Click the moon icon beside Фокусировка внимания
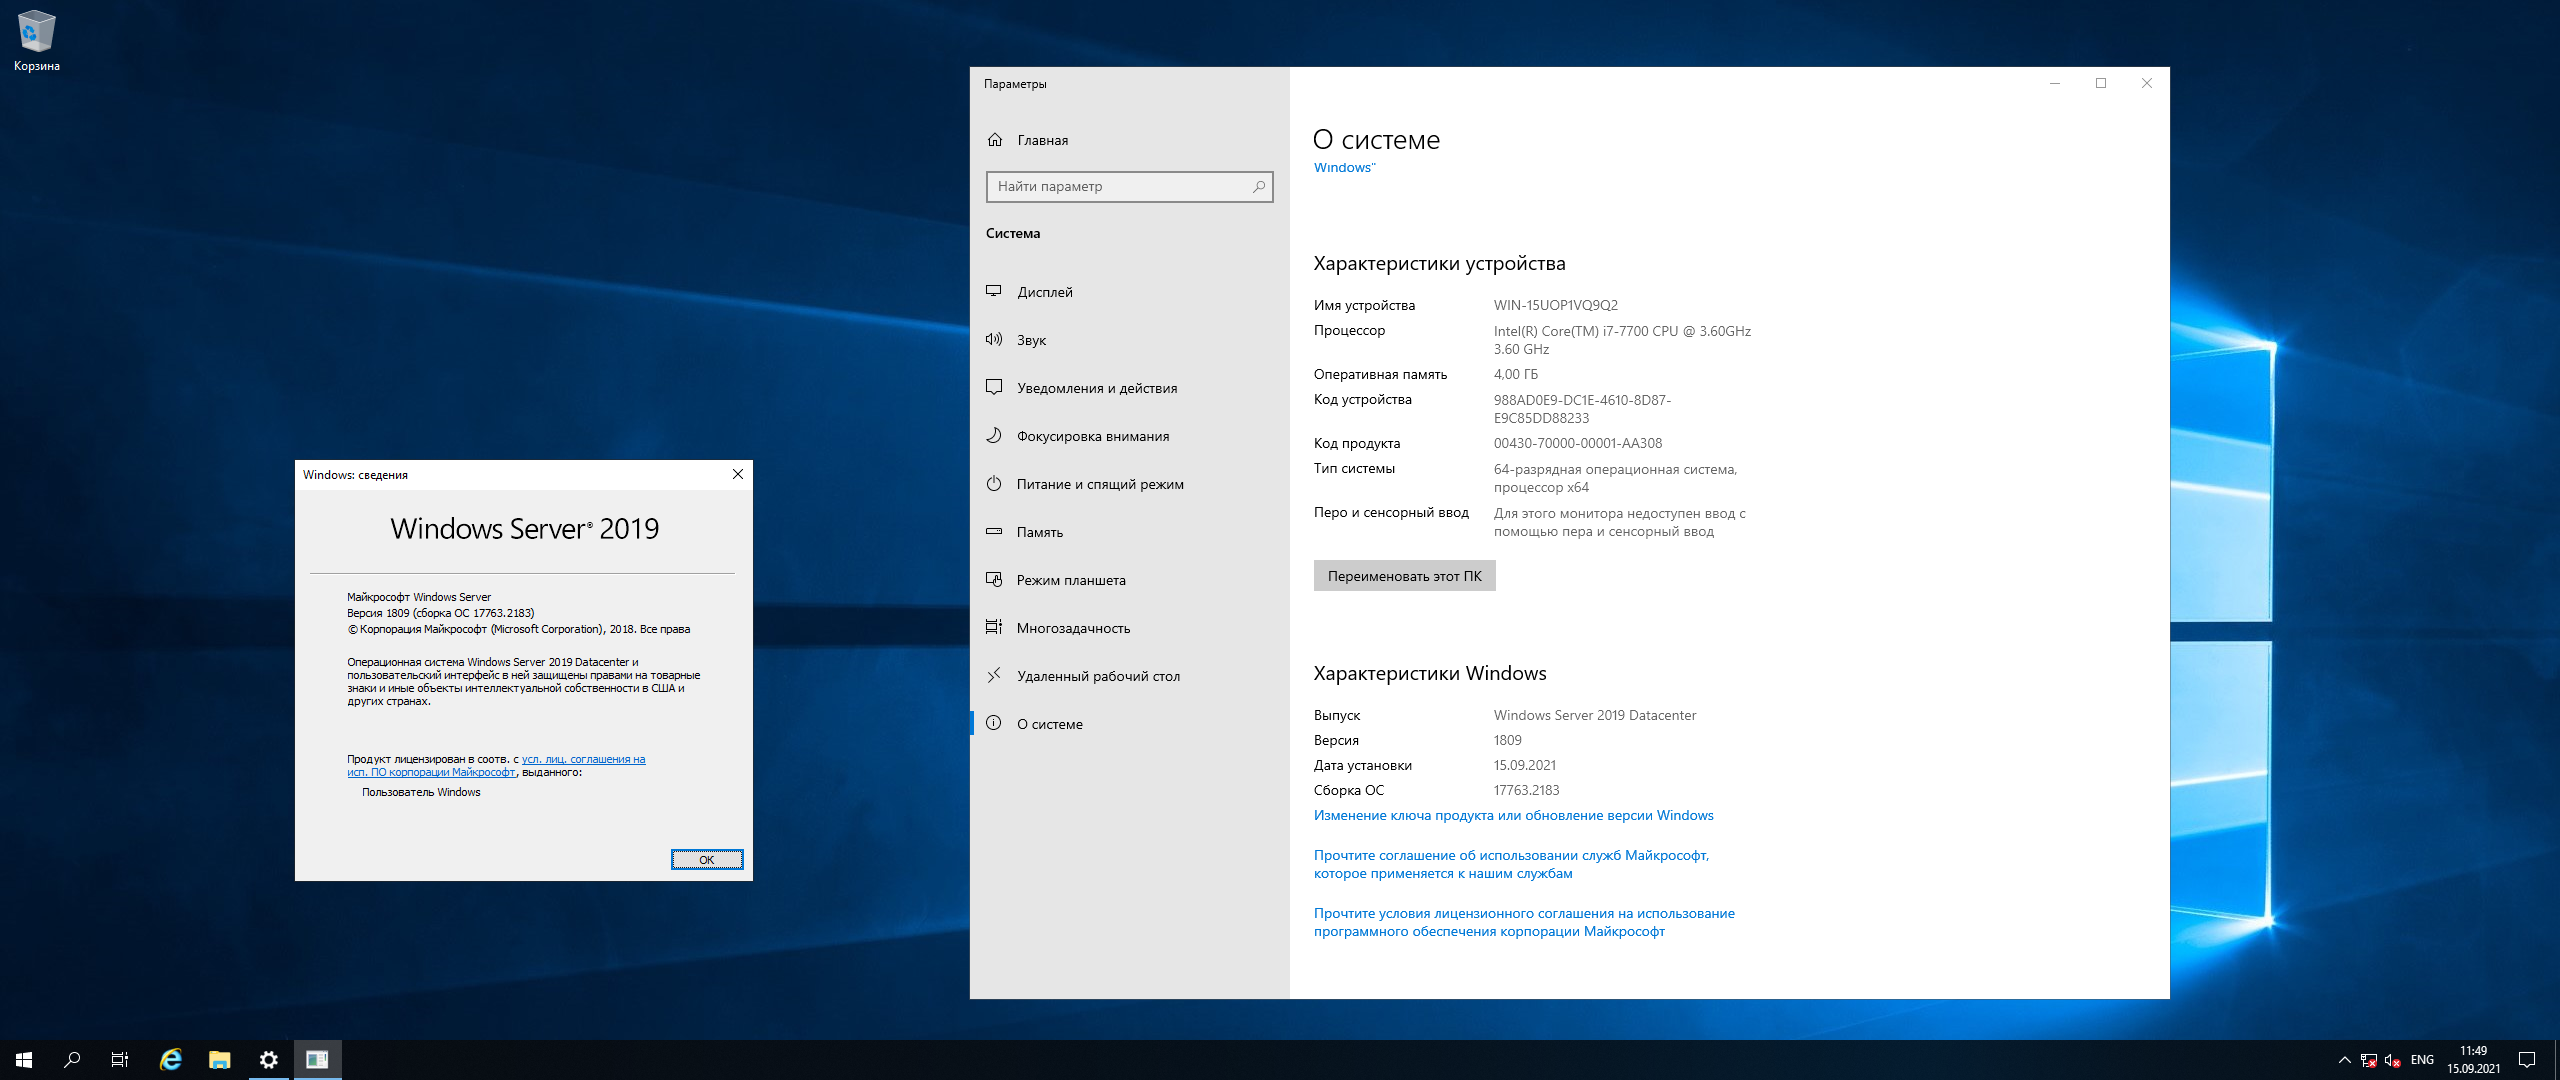This screenshot has width=2560, height=1080. click(x=994, y=435)
